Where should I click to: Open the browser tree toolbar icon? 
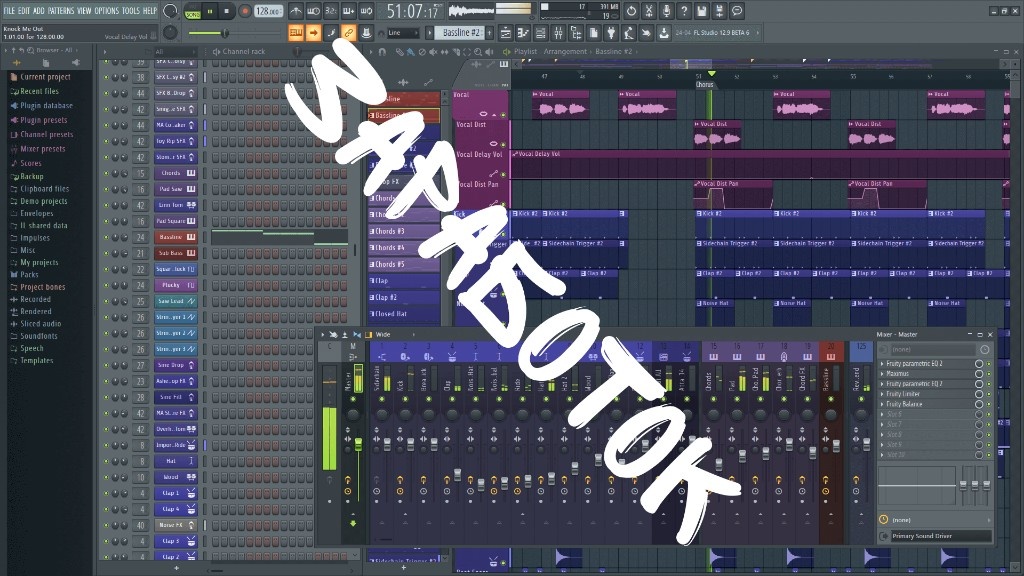point(576,33)
